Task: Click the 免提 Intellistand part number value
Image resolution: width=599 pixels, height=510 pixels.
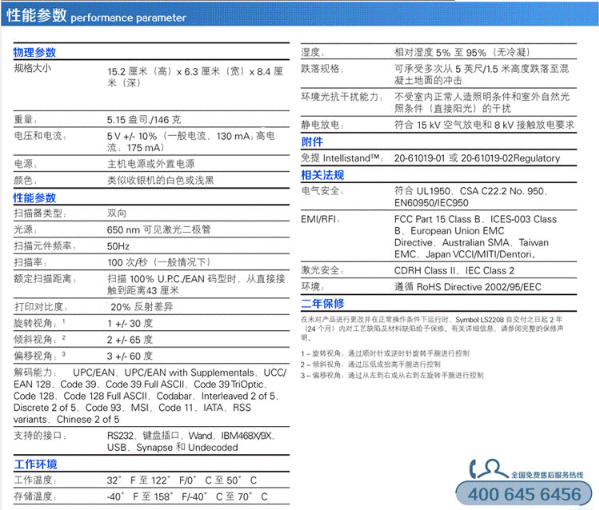Action: point(477,158)
